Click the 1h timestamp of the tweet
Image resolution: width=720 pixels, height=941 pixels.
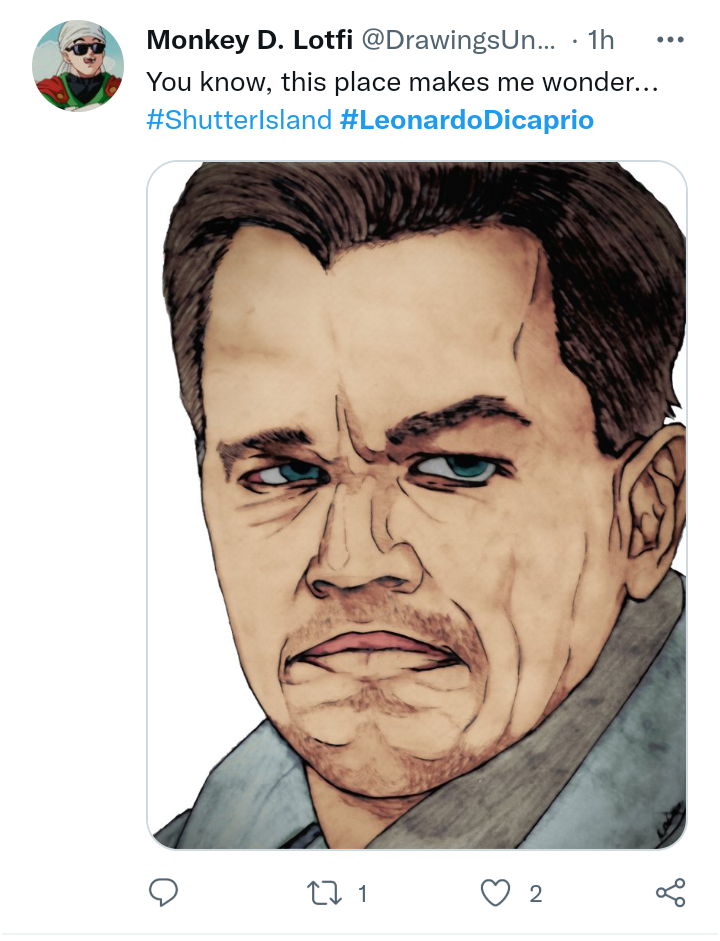point(601,40)
